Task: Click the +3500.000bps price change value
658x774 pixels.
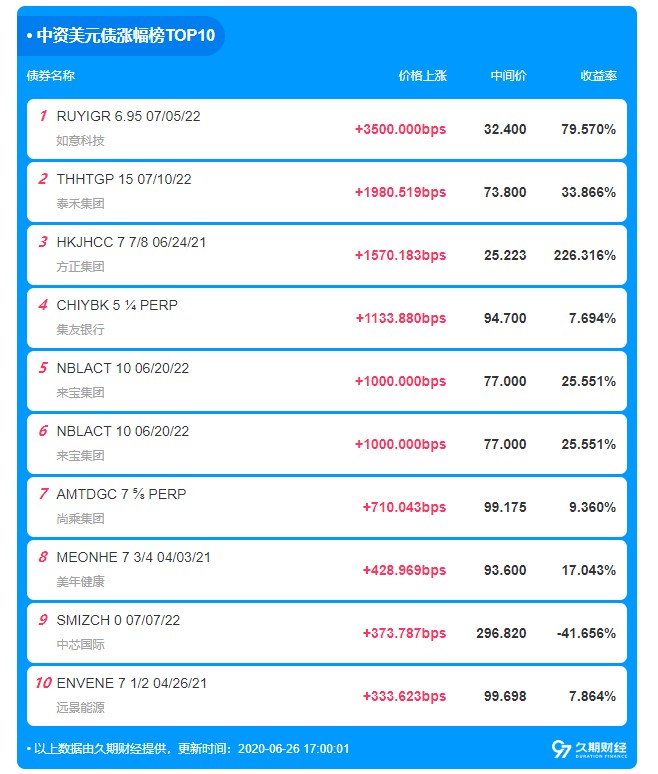Action: [400, 129]
